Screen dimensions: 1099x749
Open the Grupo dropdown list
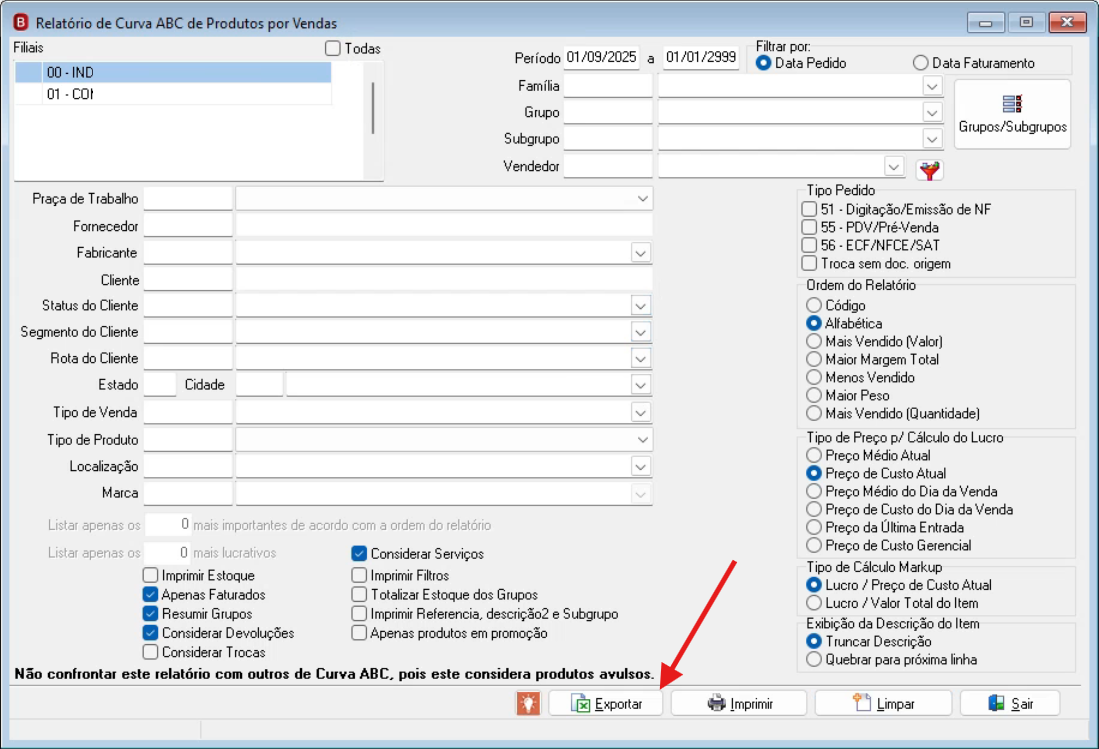tap(931, 112)
